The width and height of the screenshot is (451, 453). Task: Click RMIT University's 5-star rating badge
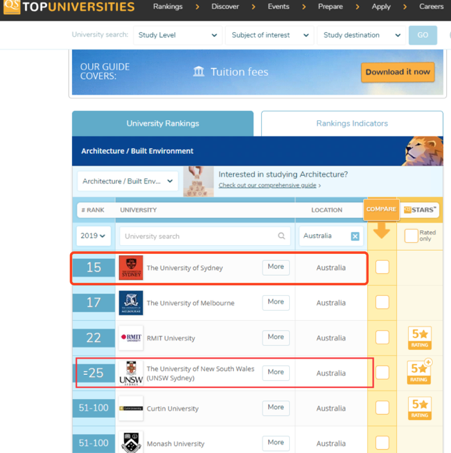(420, 338)
